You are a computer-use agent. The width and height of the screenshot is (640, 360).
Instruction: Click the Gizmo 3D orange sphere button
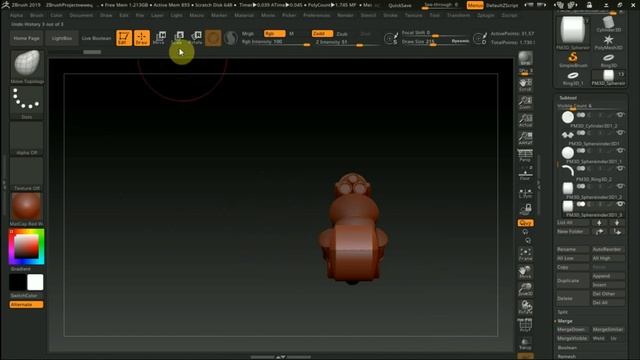pos(213,38)
